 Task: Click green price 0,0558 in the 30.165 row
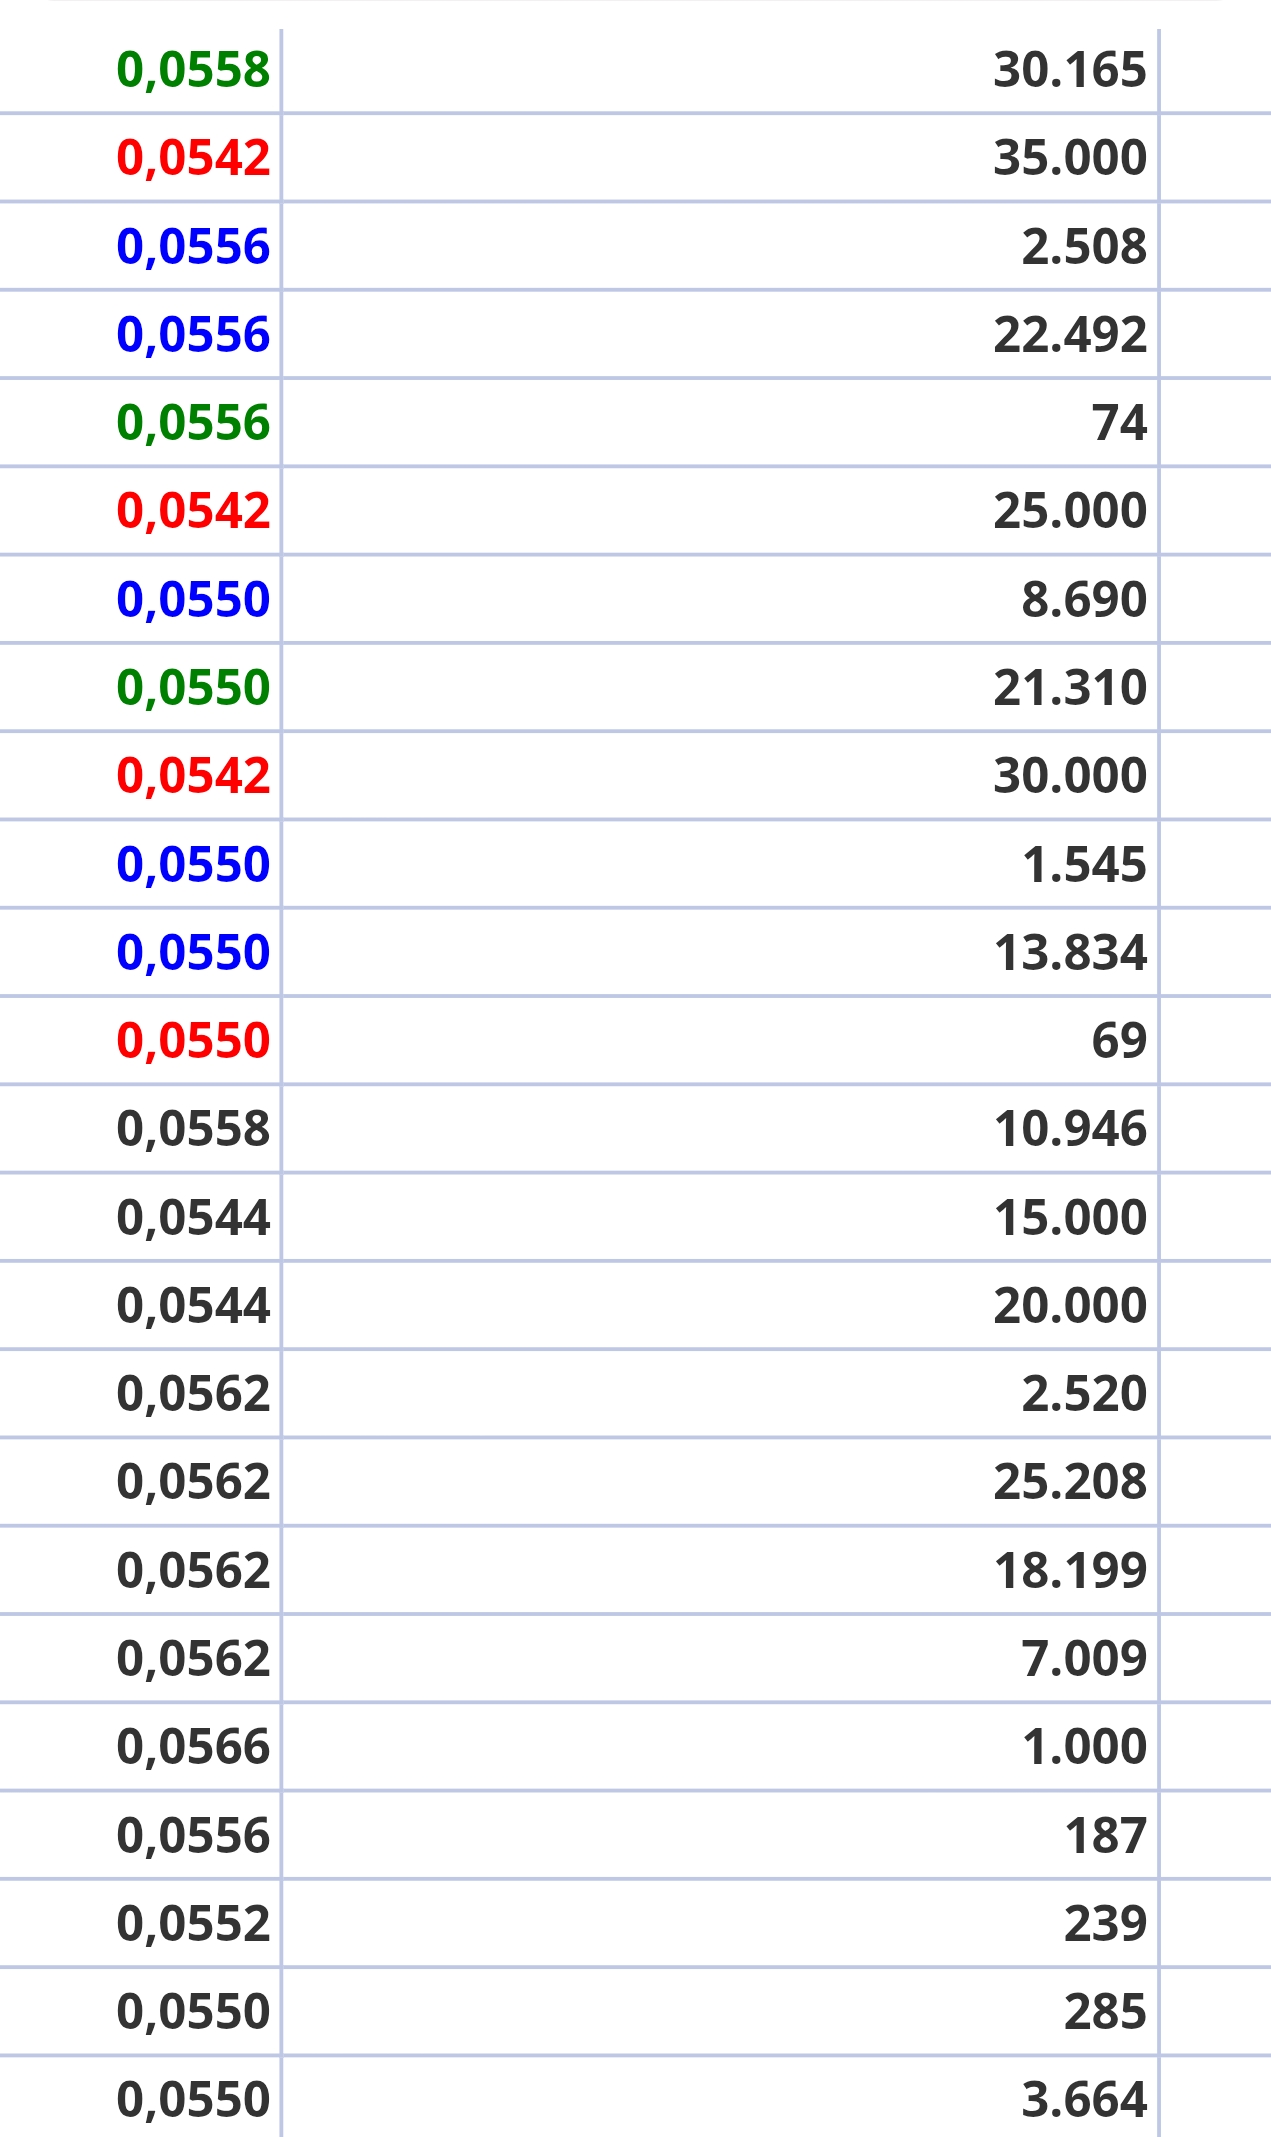(193, 70)
